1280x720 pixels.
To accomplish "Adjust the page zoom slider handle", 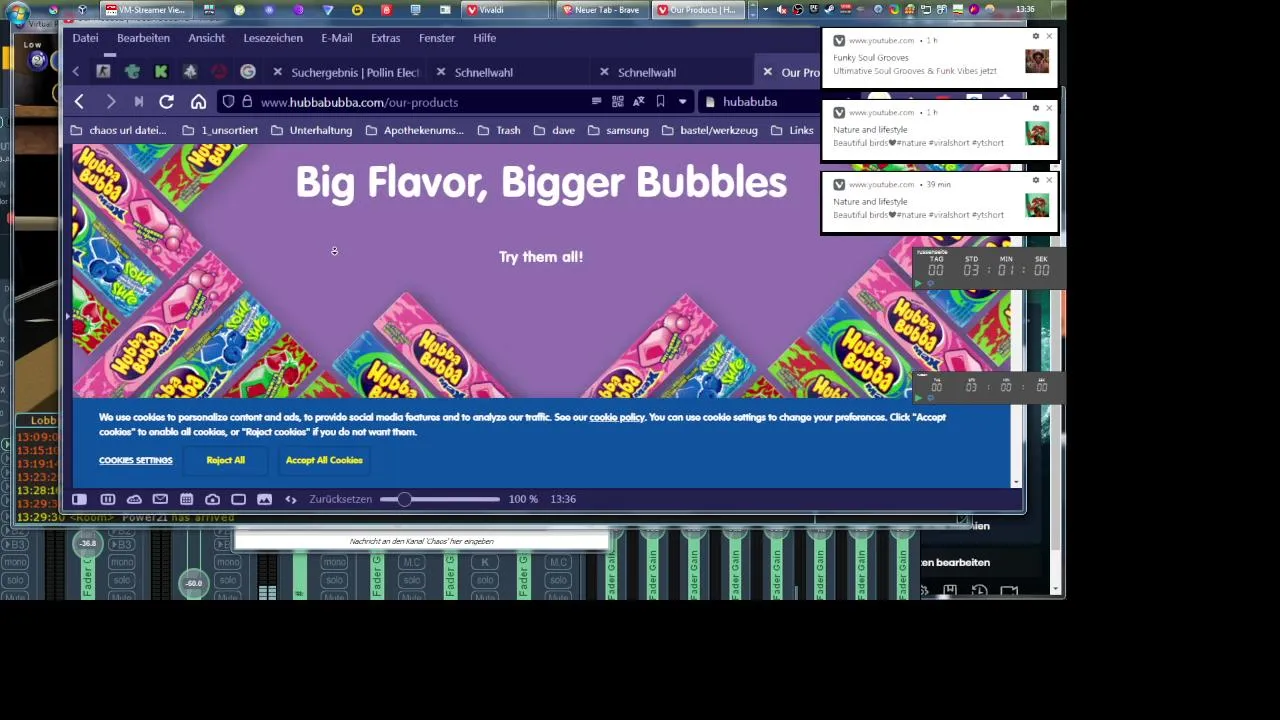I will pyautogui.click(x=404, y=499).
